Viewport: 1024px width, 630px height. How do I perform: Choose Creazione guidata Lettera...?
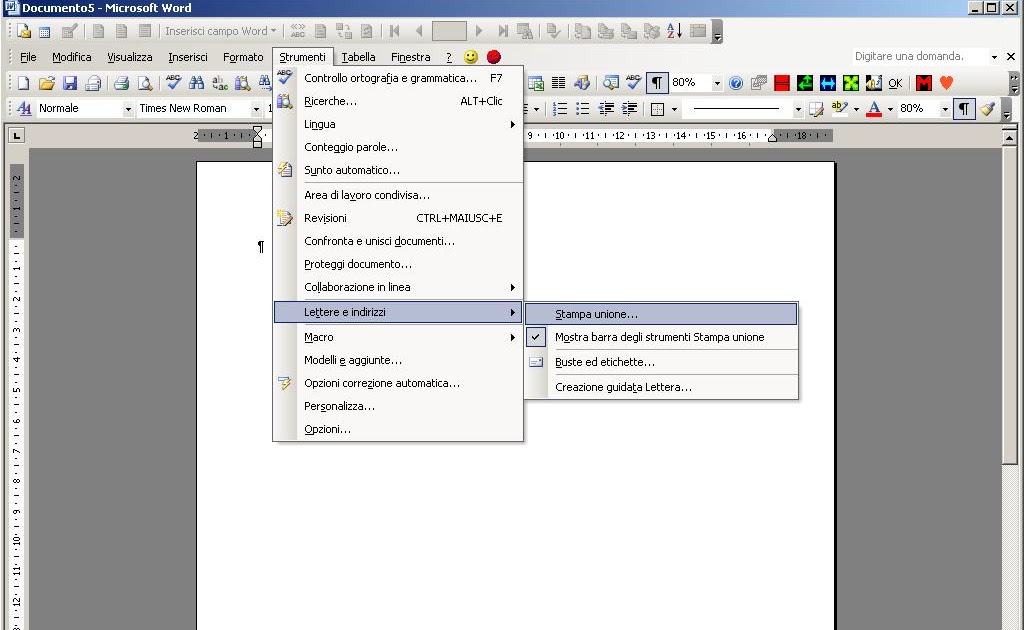(661, 387)
